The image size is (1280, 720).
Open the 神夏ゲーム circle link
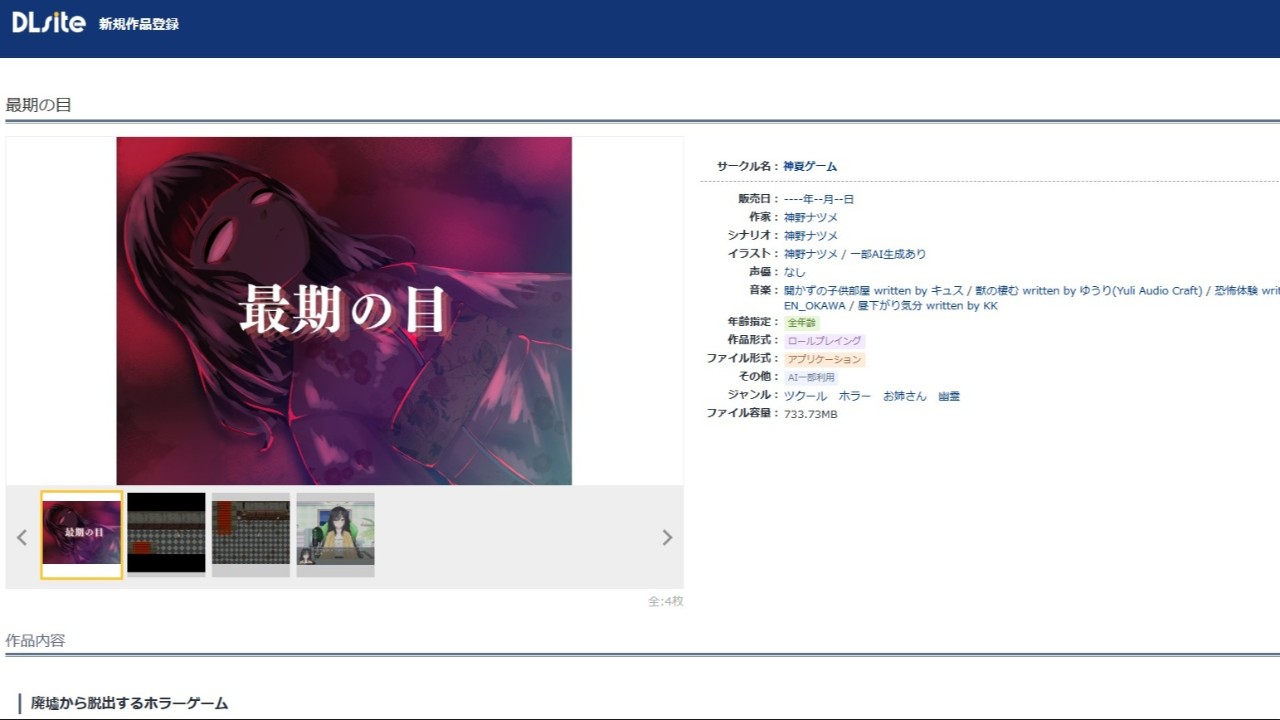810,166
